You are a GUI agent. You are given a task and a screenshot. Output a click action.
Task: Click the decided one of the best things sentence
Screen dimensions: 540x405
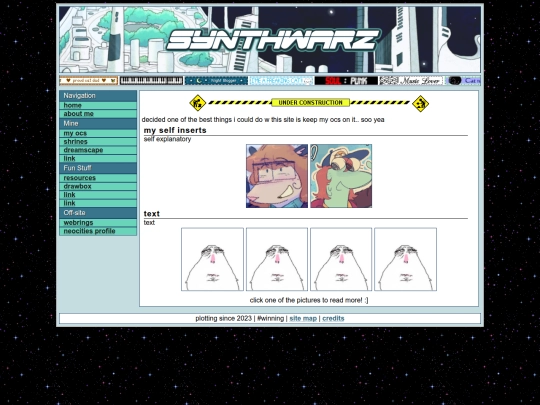pos(263,120)
